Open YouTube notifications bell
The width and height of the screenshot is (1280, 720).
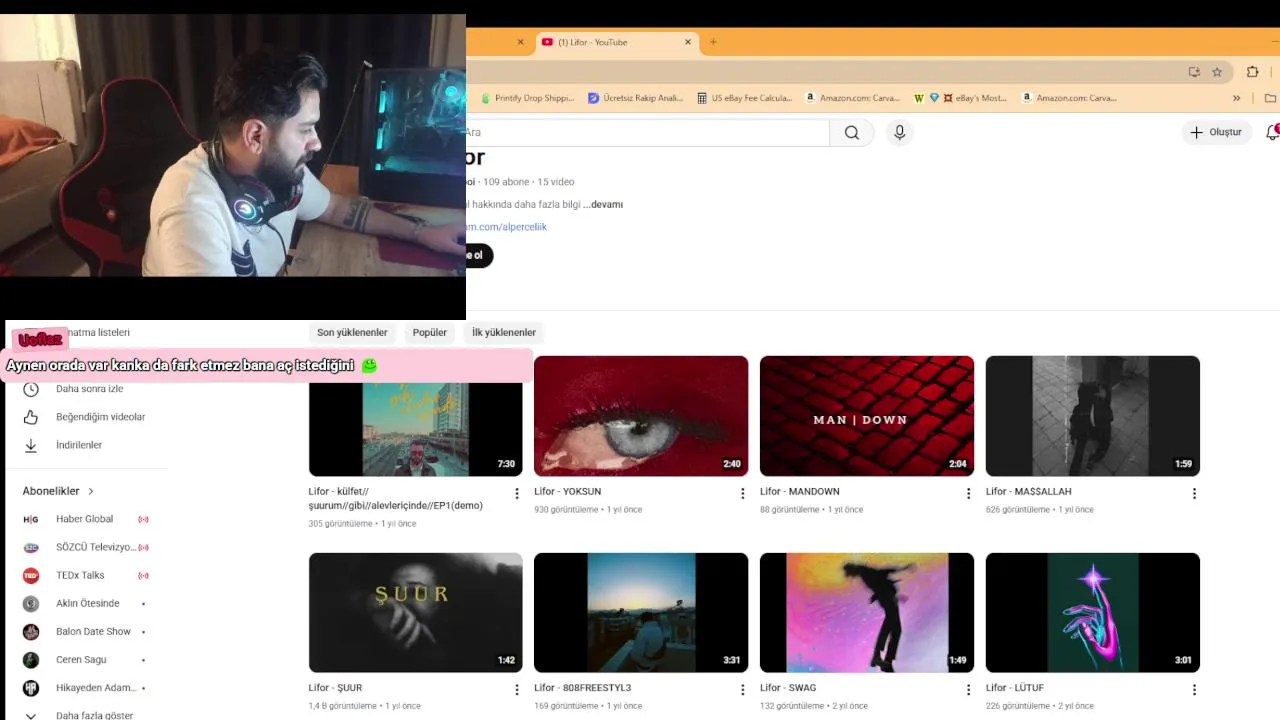point(1272,132)
